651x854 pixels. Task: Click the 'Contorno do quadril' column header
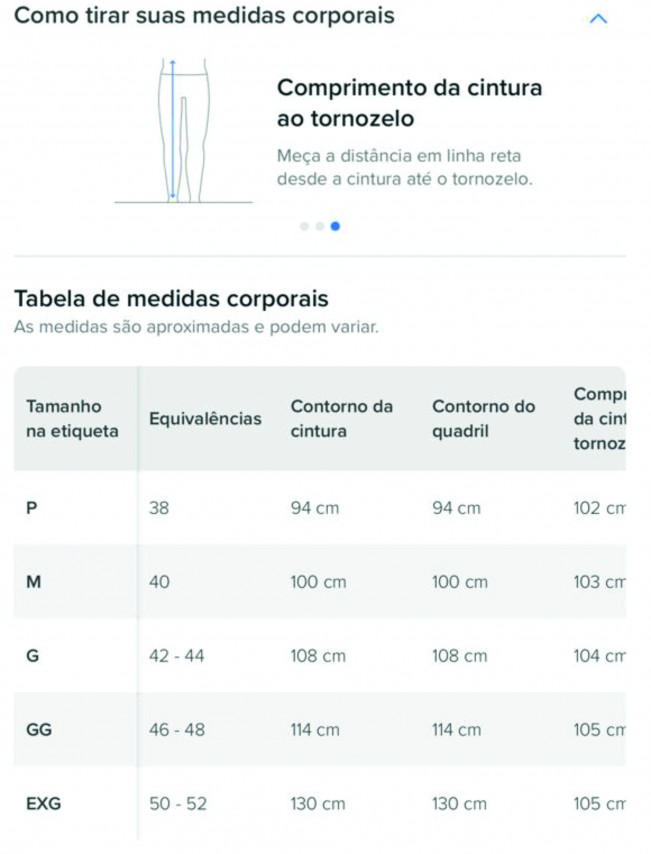click(483, 419)
